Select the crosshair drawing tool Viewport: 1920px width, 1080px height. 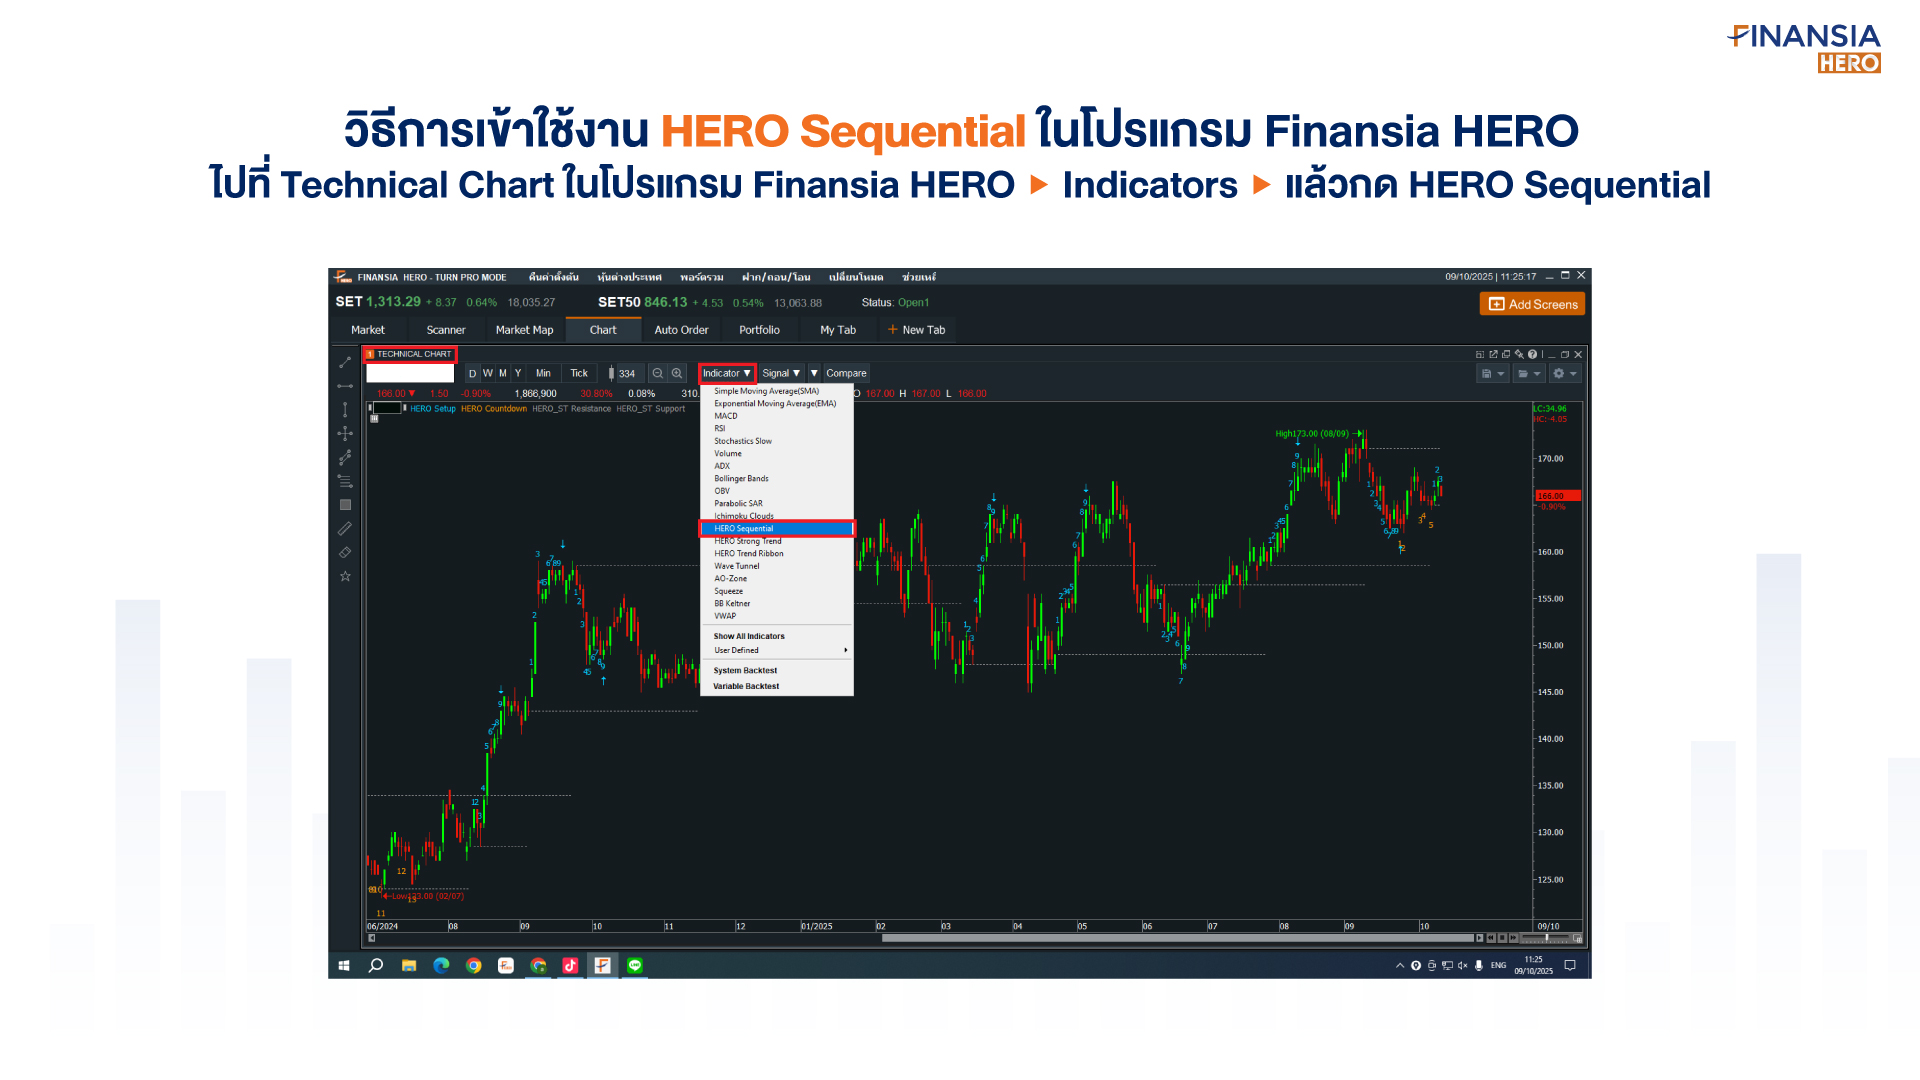tap(345, 433)
